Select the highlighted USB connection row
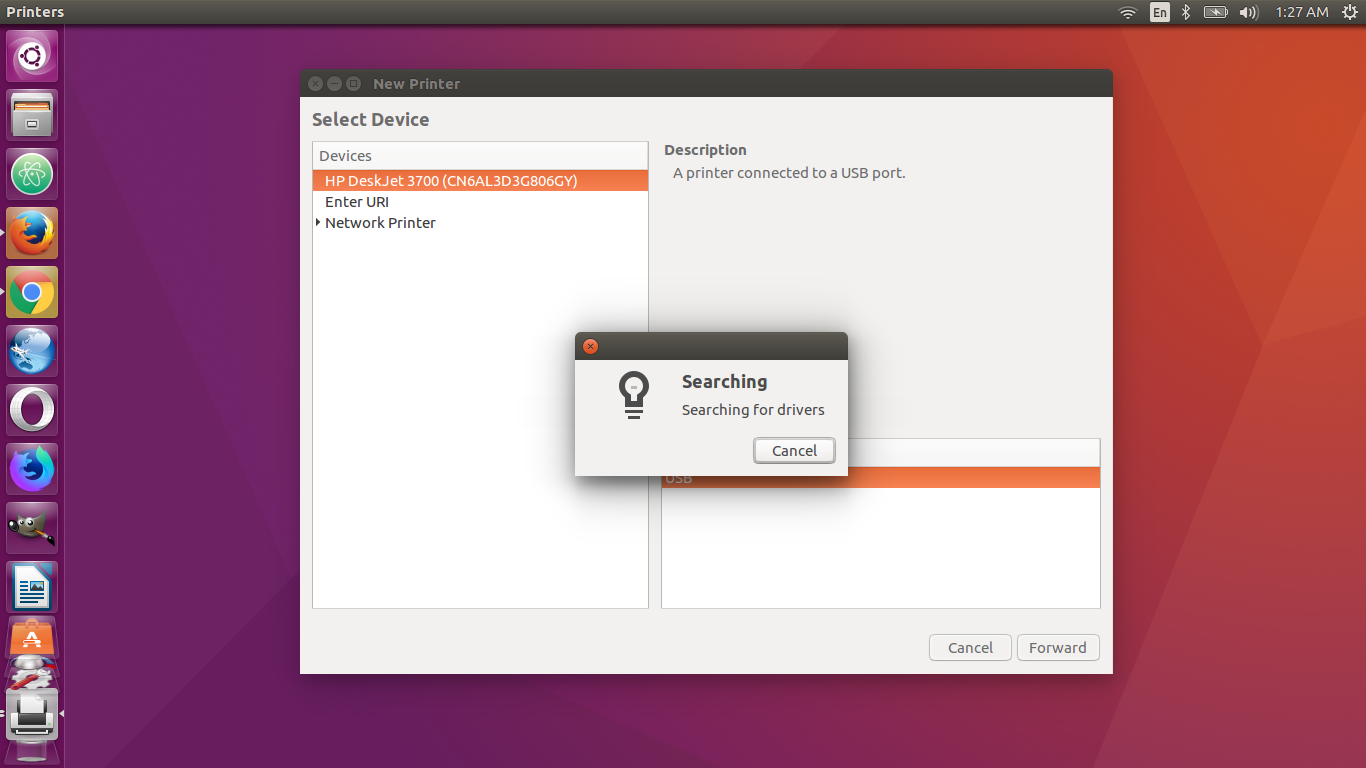 [880, 478]
